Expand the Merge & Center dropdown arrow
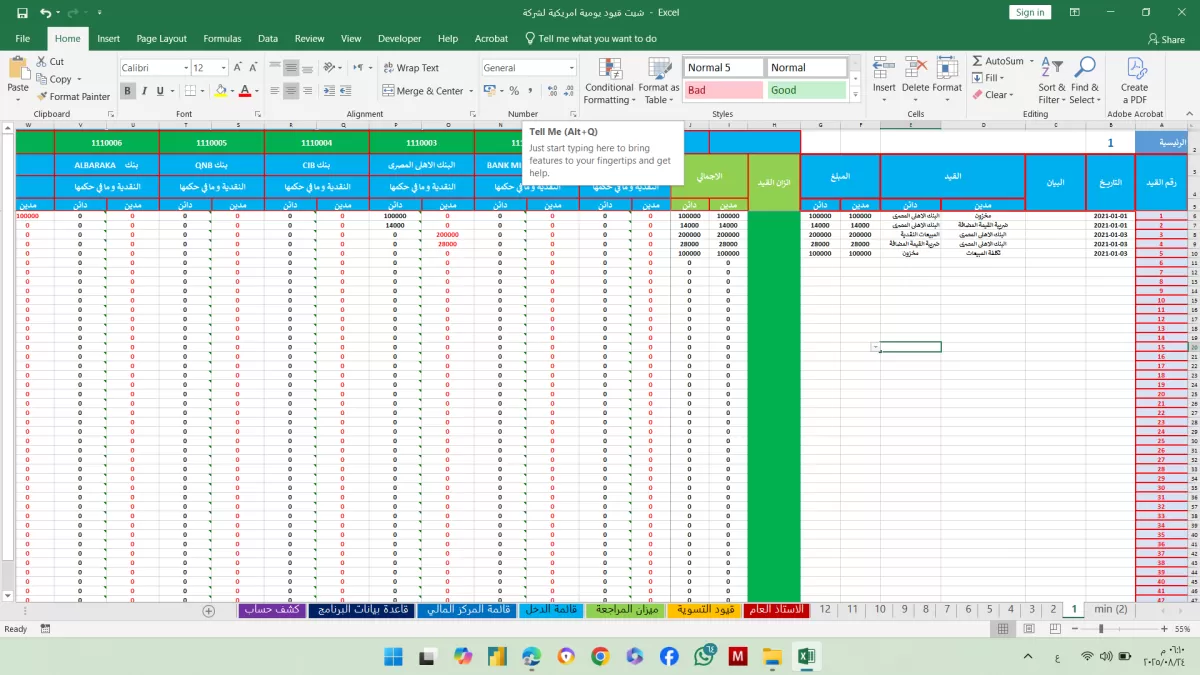1200x675 pixels. (471, 91)
